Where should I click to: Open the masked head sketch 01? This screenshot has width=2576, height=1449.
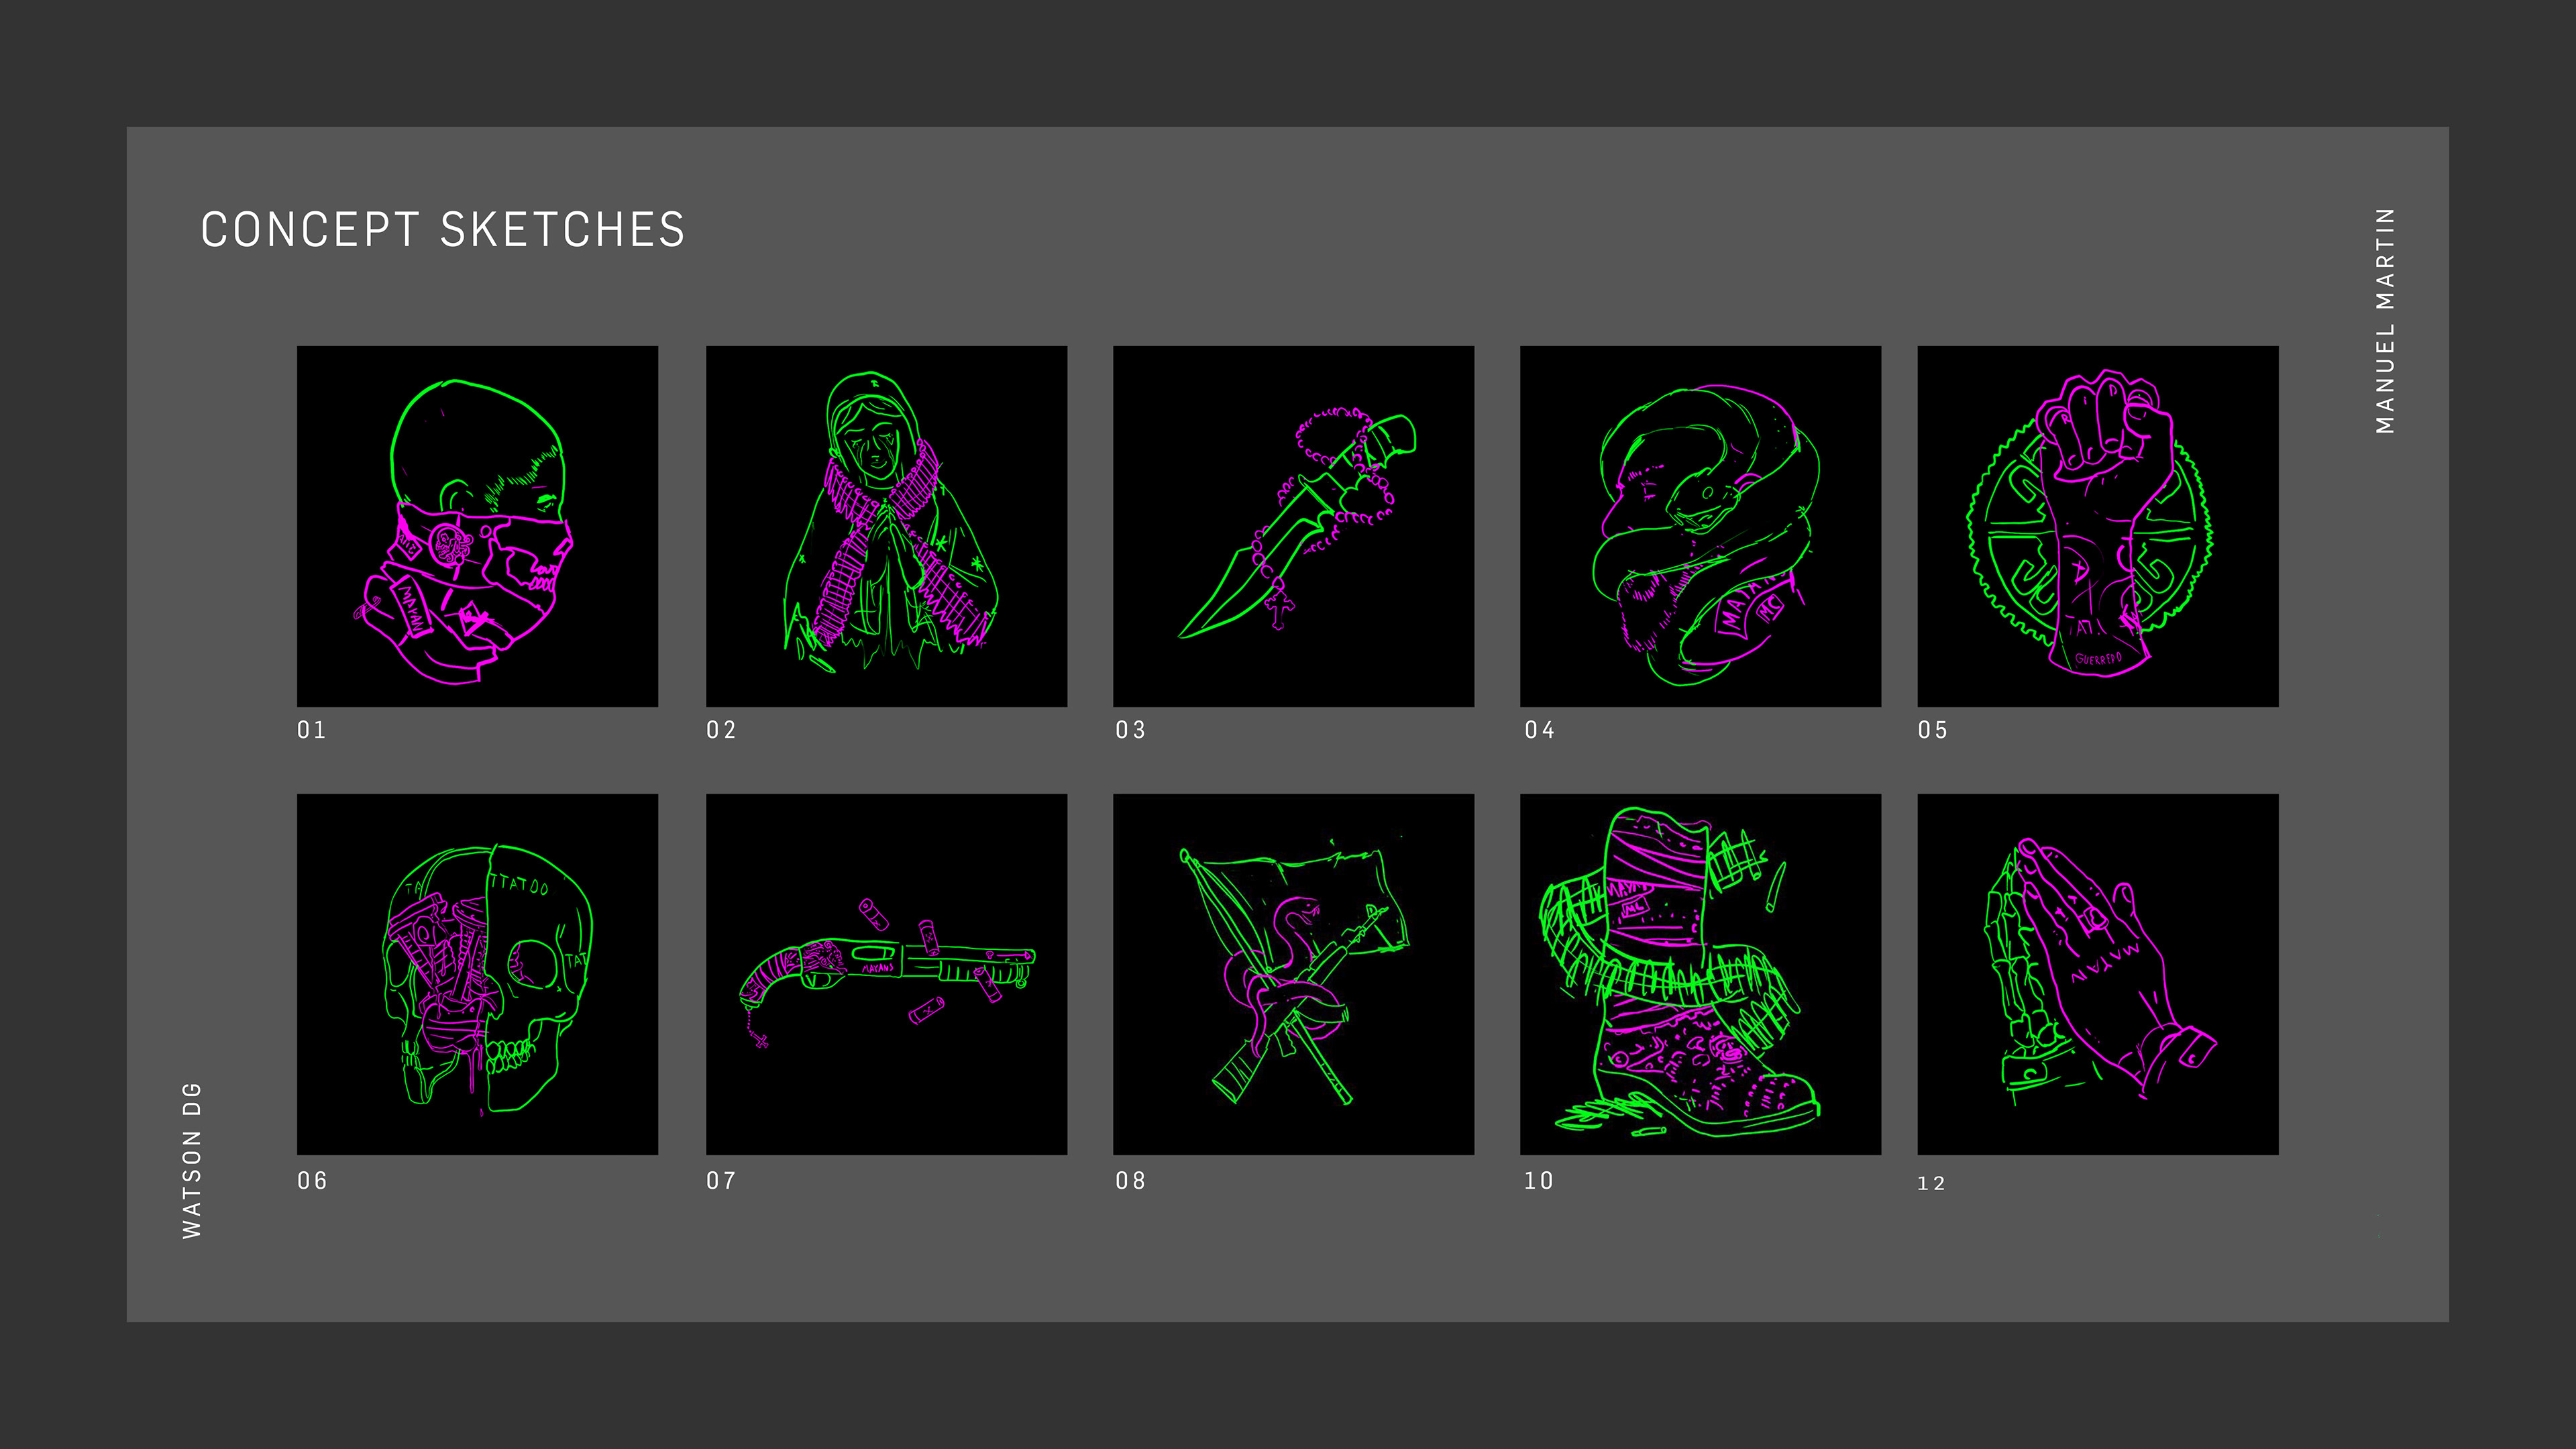[x=477, y=526]
